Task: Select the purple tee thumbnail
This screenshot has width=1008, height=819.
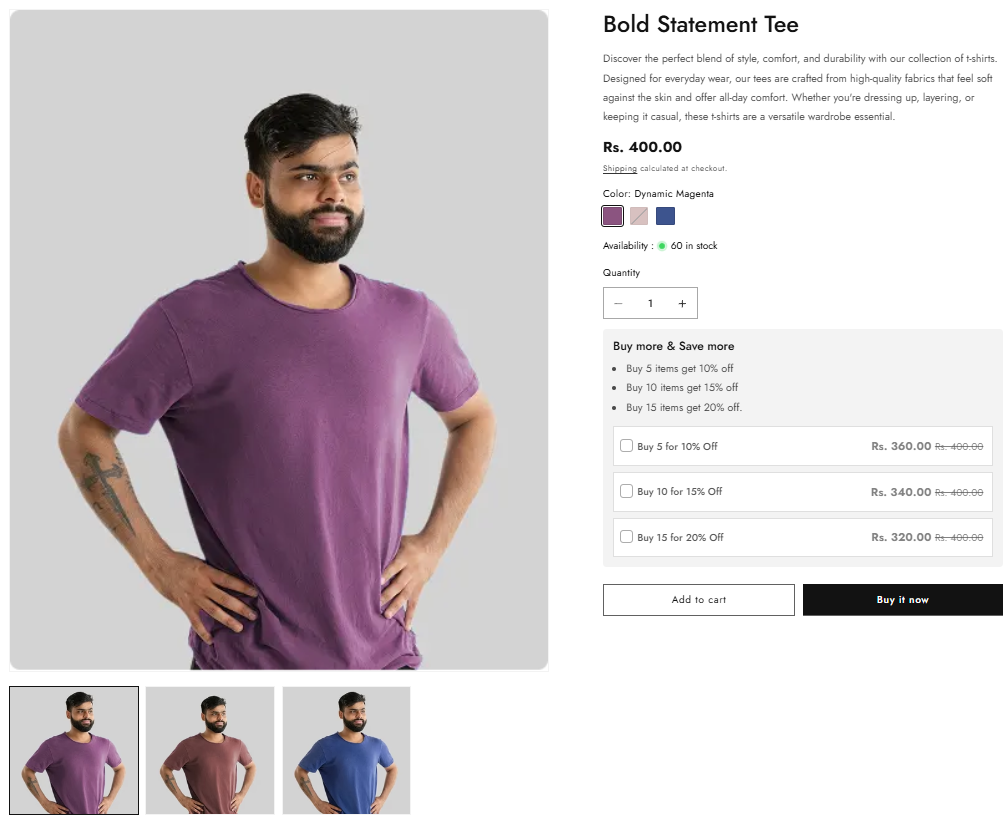Action: pos(73,748)
